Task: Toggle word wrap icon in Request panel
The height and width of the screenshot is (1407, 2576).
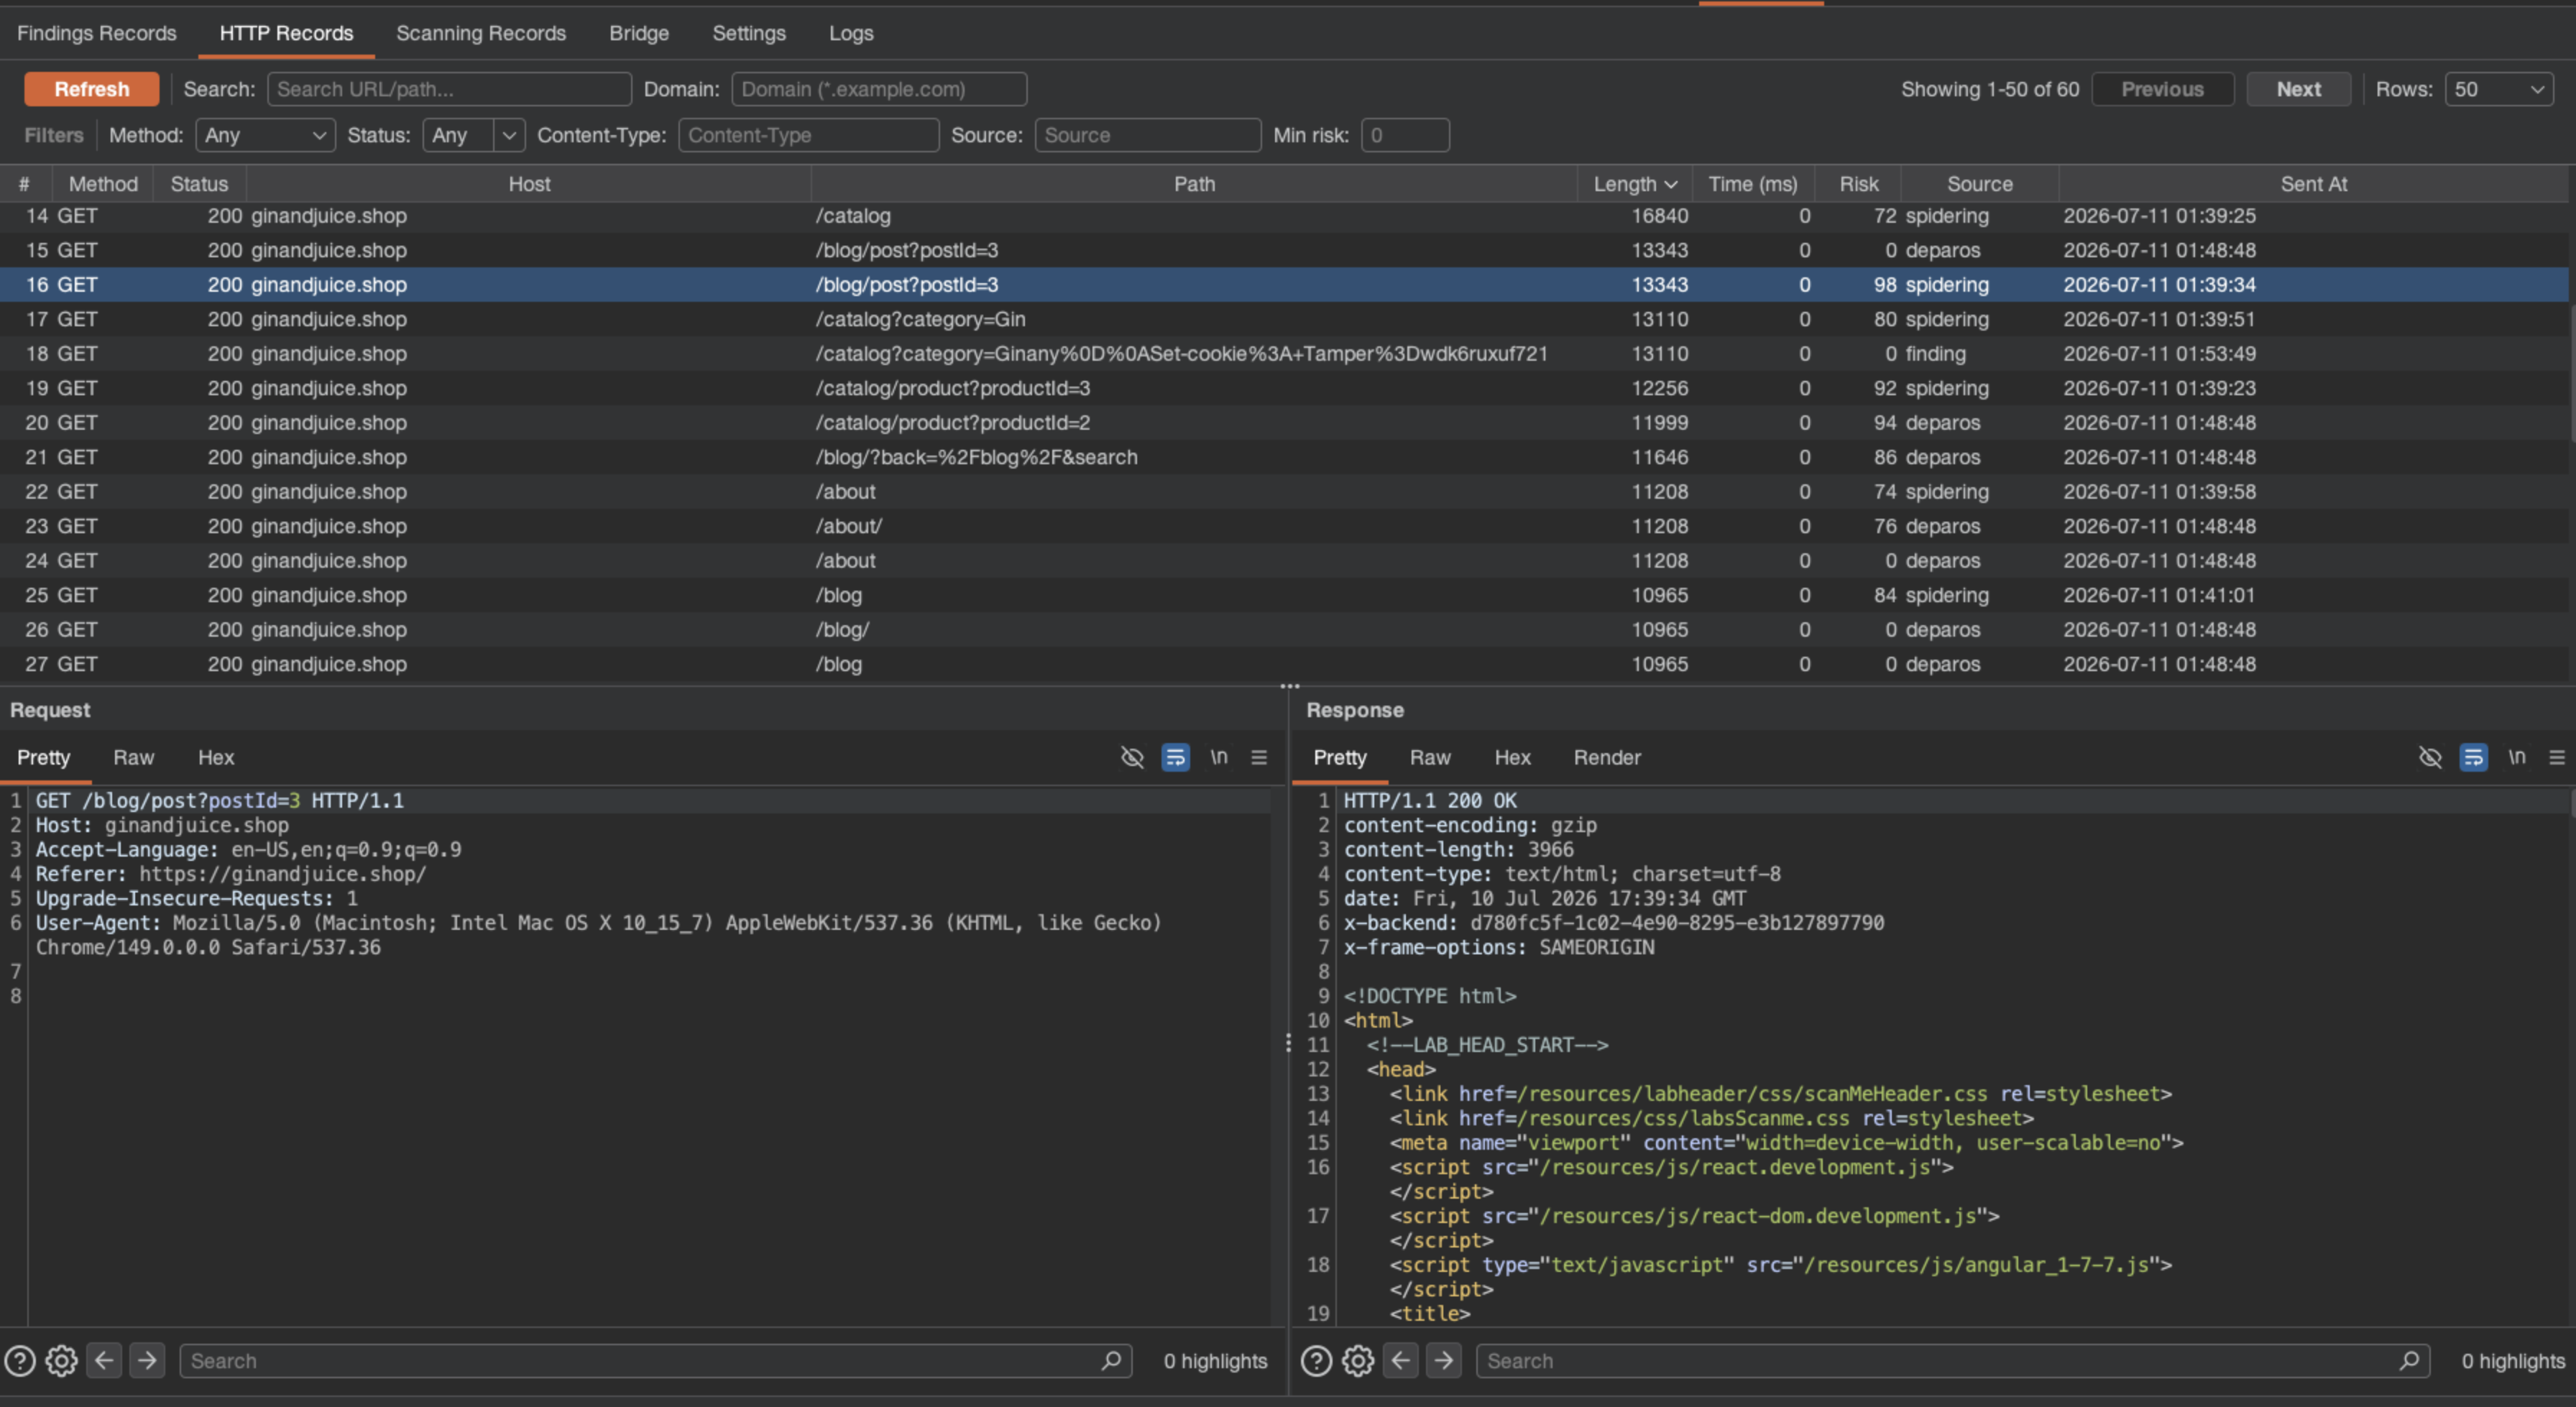Action: pyautogui.click(x=1175, y=757)
